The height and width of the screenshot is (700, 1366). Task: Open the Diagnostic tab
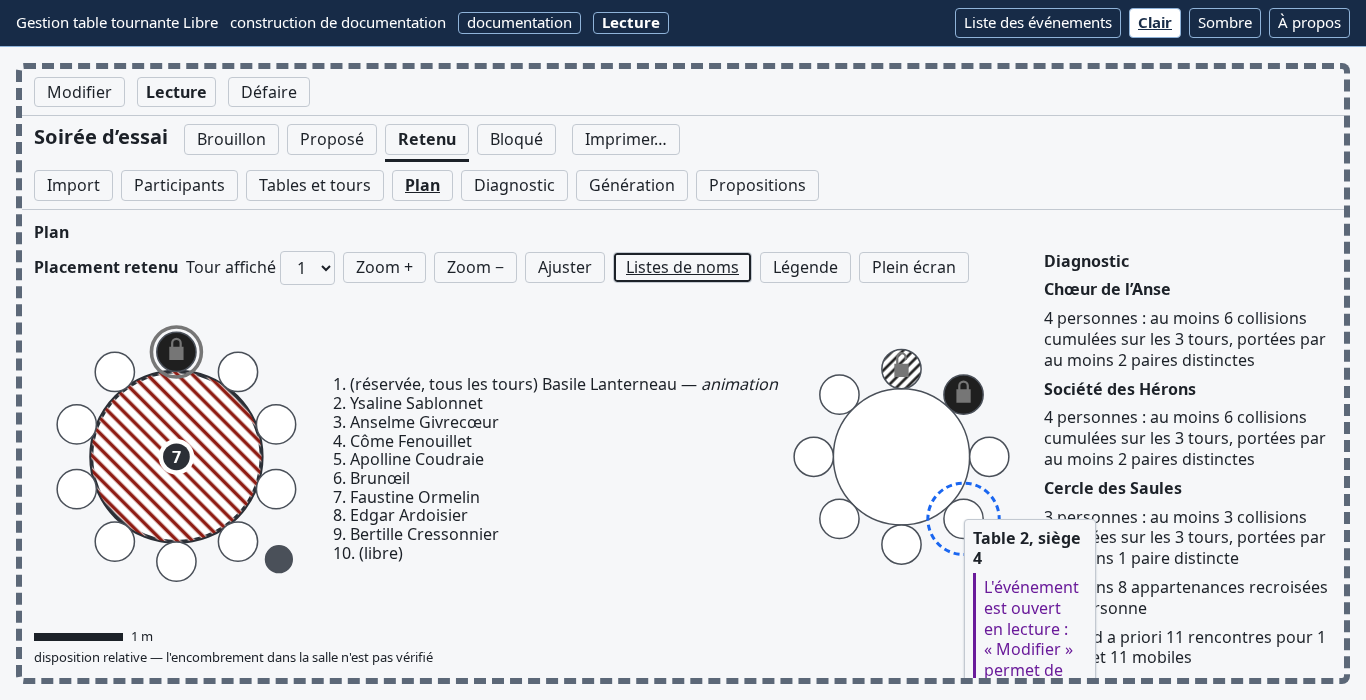point(514,185)
